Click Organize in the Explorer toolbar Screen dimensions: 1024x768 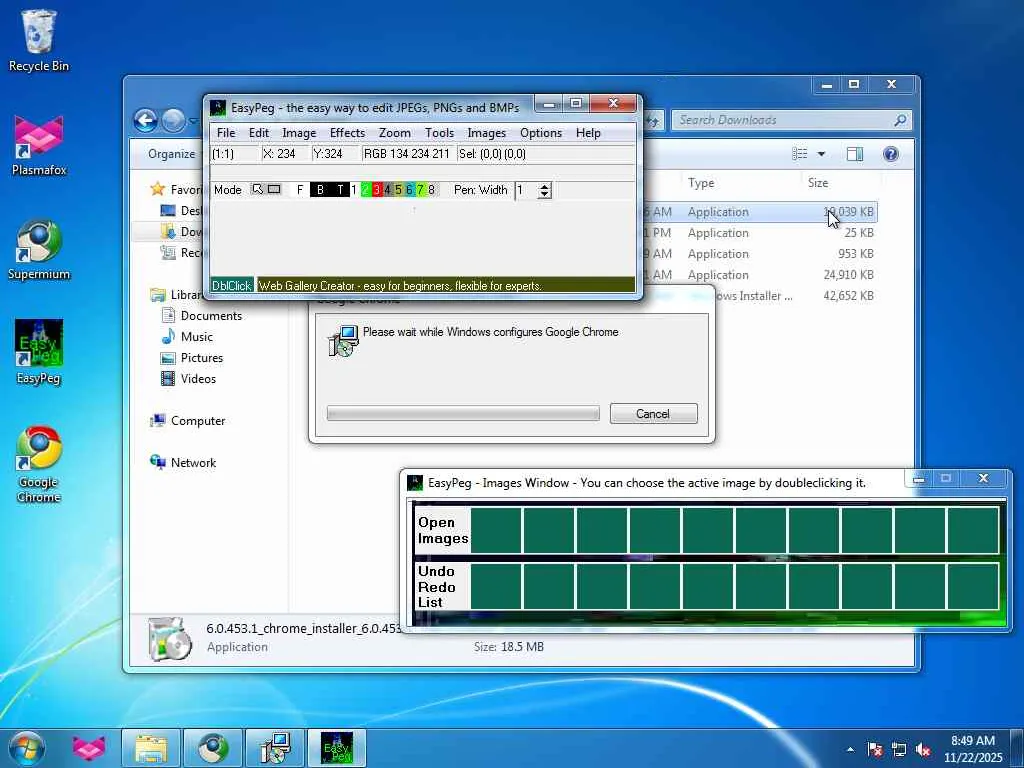171,153
